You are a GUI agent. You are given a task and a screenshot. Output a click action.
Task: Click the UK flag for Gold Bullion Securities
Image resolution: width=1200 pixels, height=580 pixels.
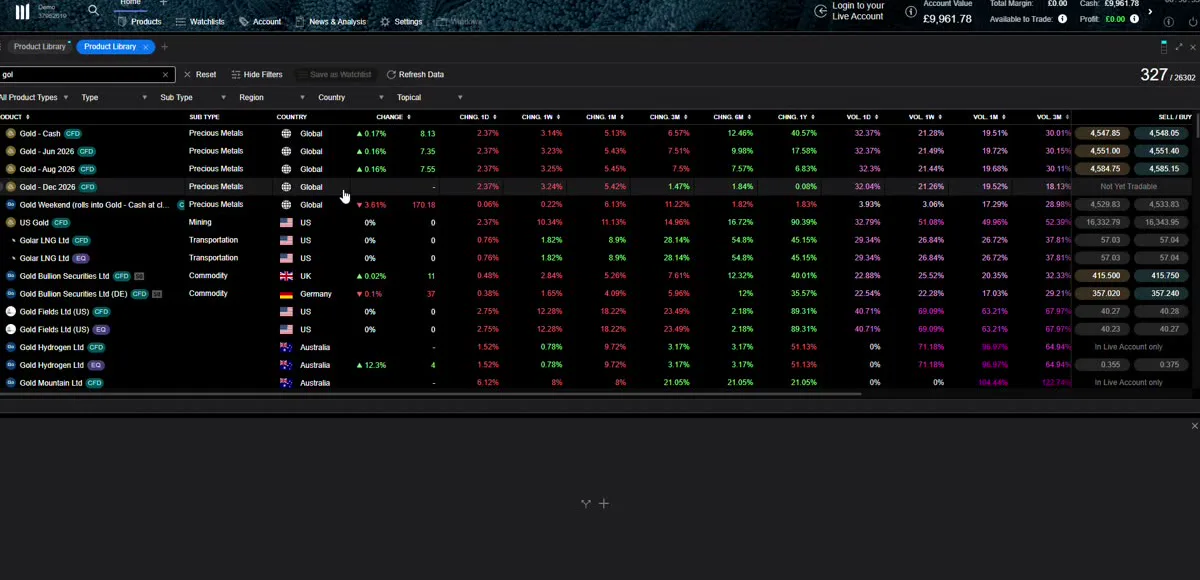[x=286, y=276]
